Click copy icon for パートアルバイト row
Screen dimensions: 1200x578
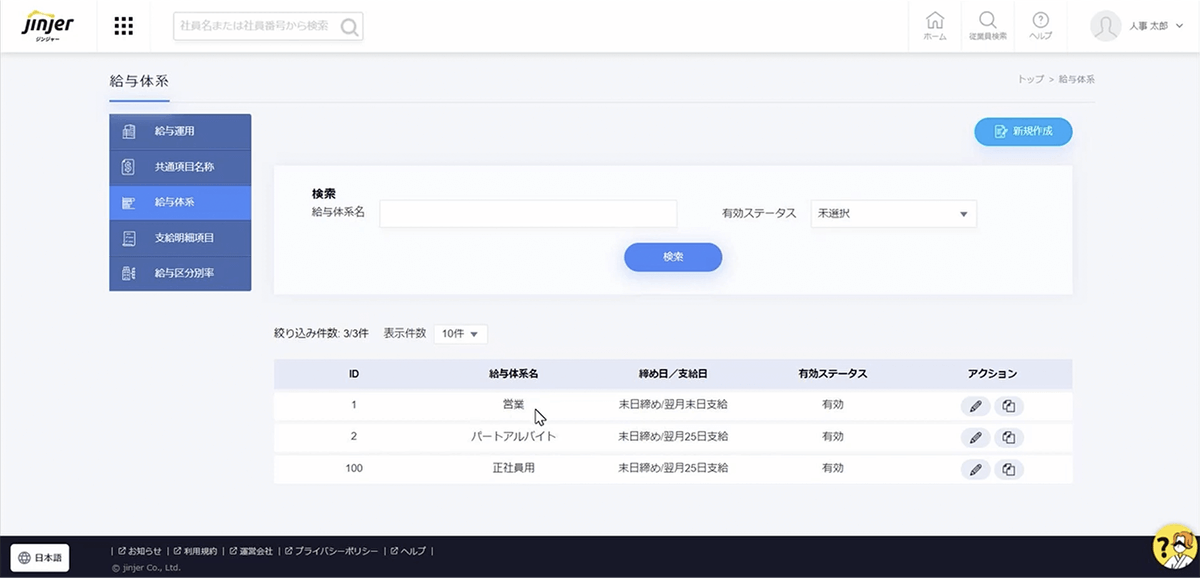[x=1009, y=437]
